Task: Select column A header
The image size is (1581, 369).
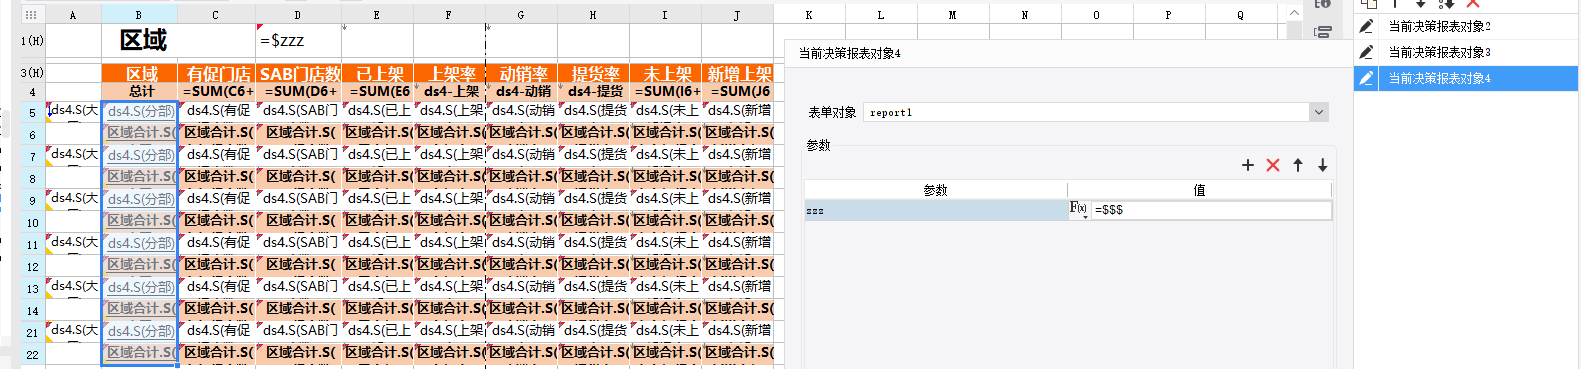Action: (73, 15)
